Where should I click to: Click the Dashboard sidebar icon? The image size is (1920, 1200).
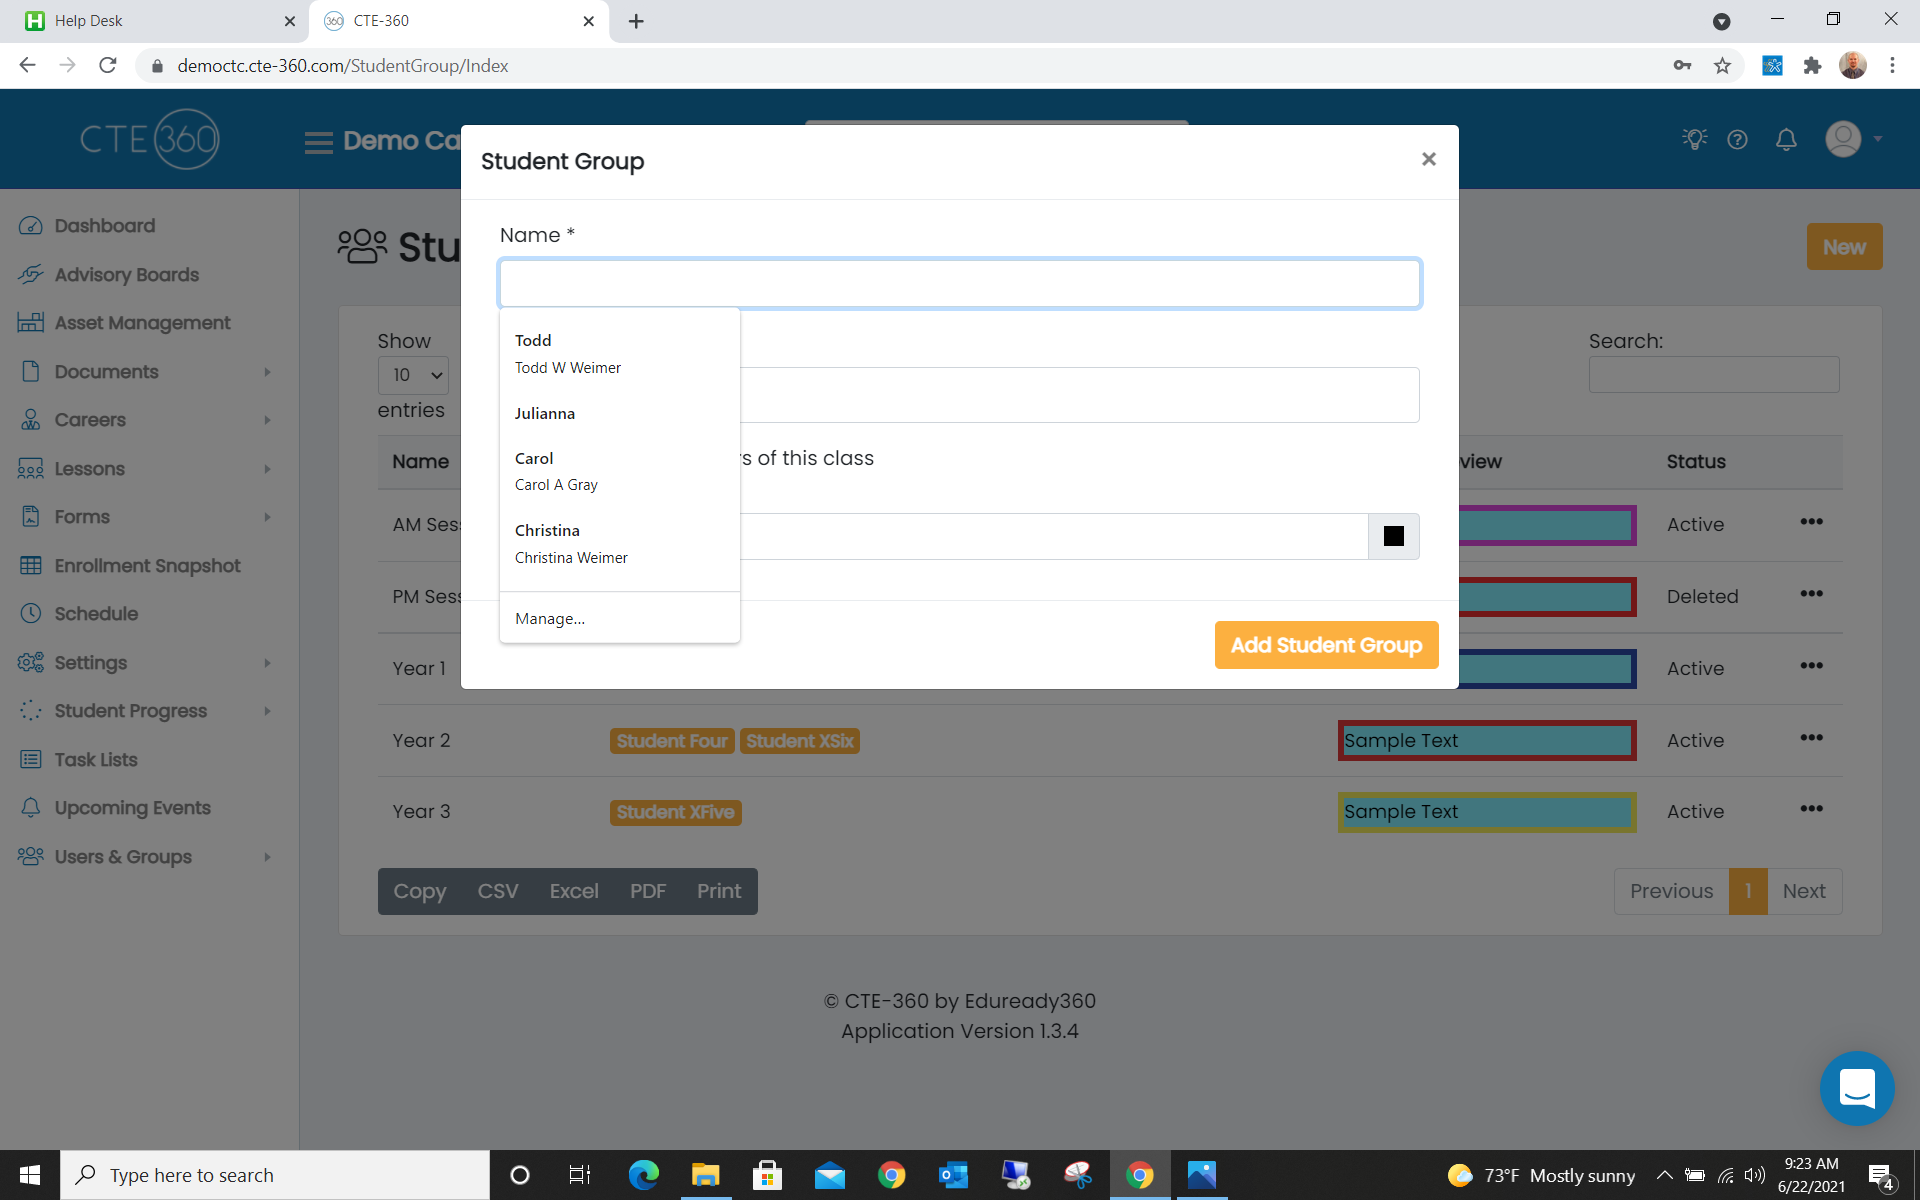point(31,226)
